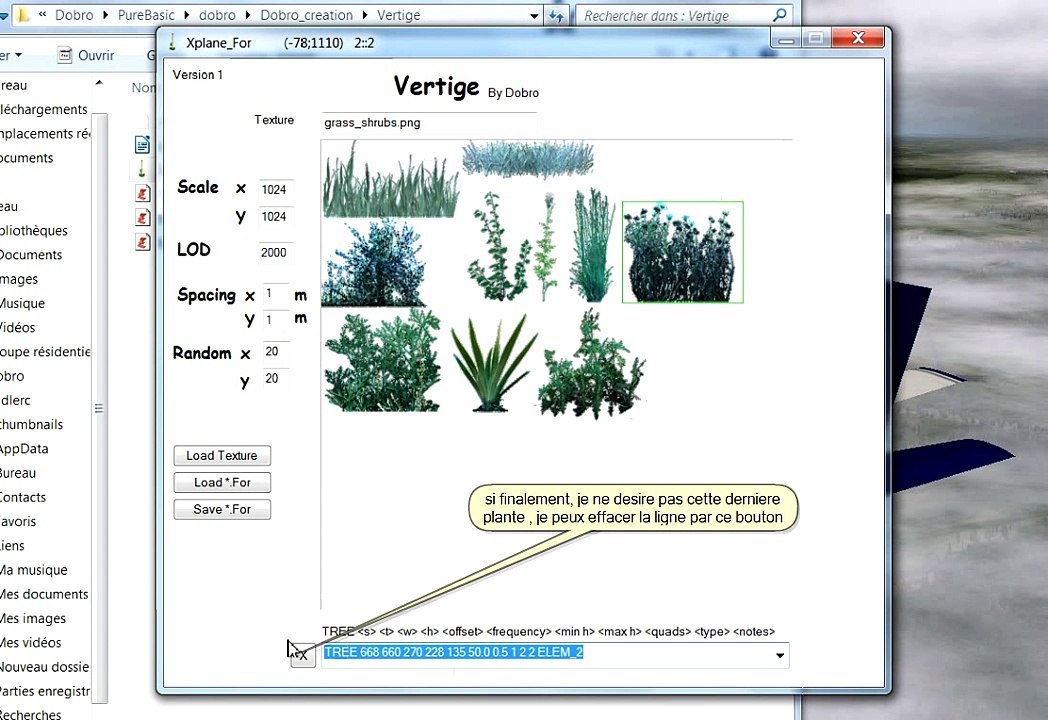
Task: Select the slender light-green stem sprite
Action: coord(547,247)
